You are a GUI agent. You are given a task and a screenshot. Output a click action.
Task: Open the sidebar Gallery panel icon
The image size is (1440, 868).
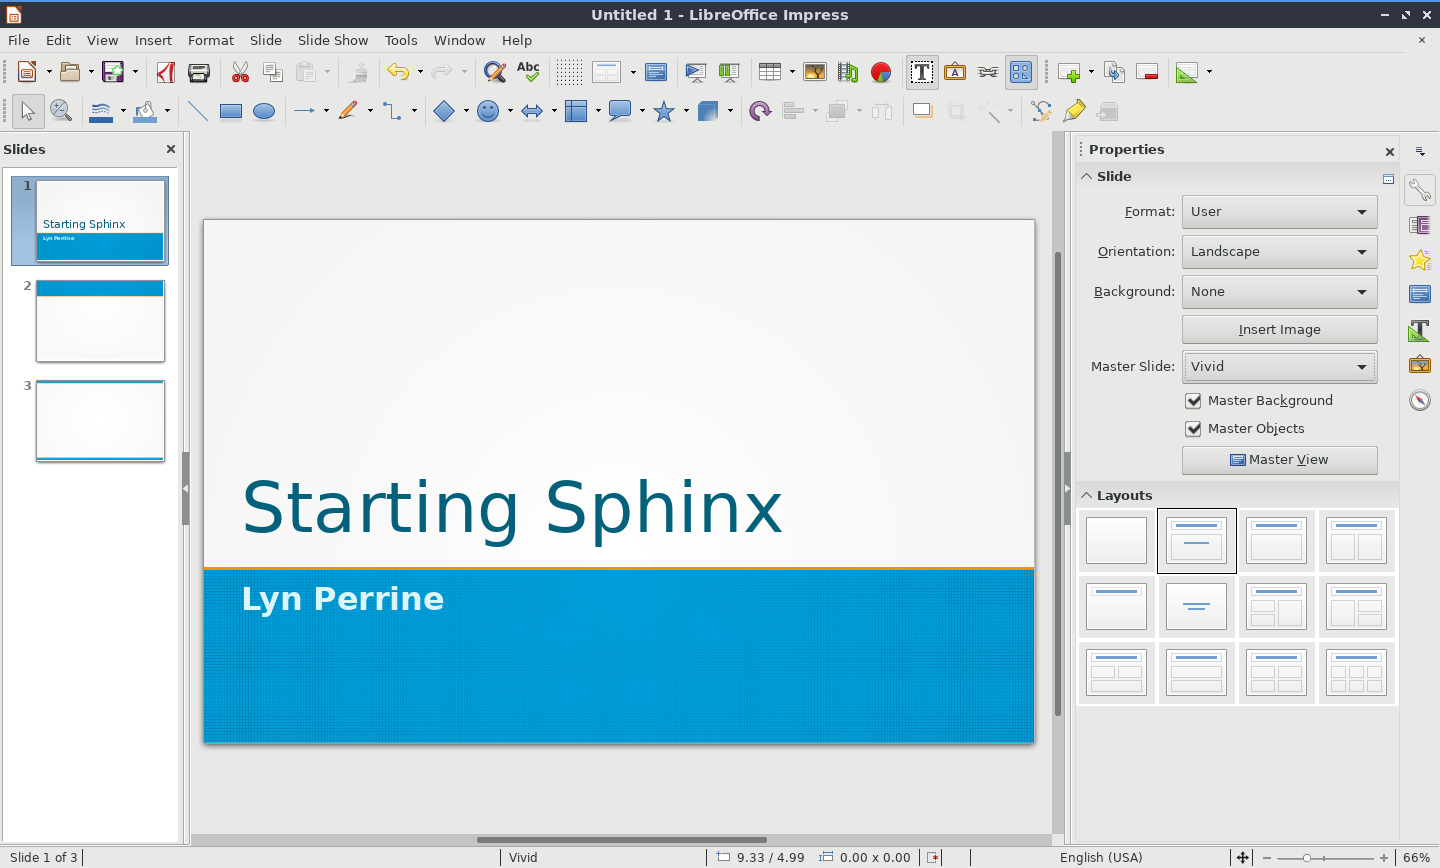pyautogui.click(x=1419, y=365)
